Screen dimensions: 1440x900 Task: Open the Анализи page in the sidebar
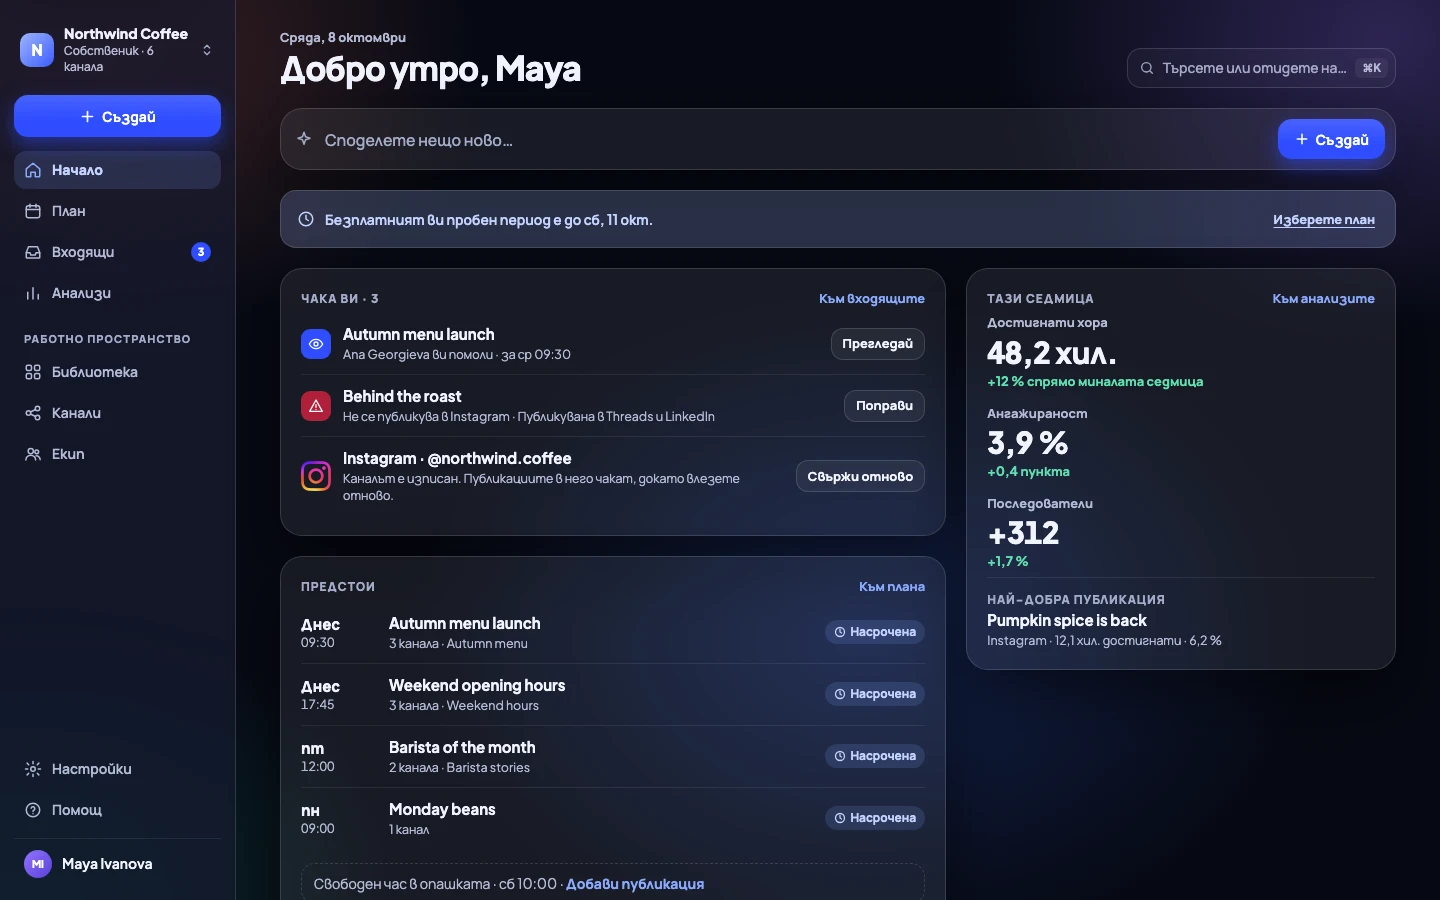pos(117,293)
